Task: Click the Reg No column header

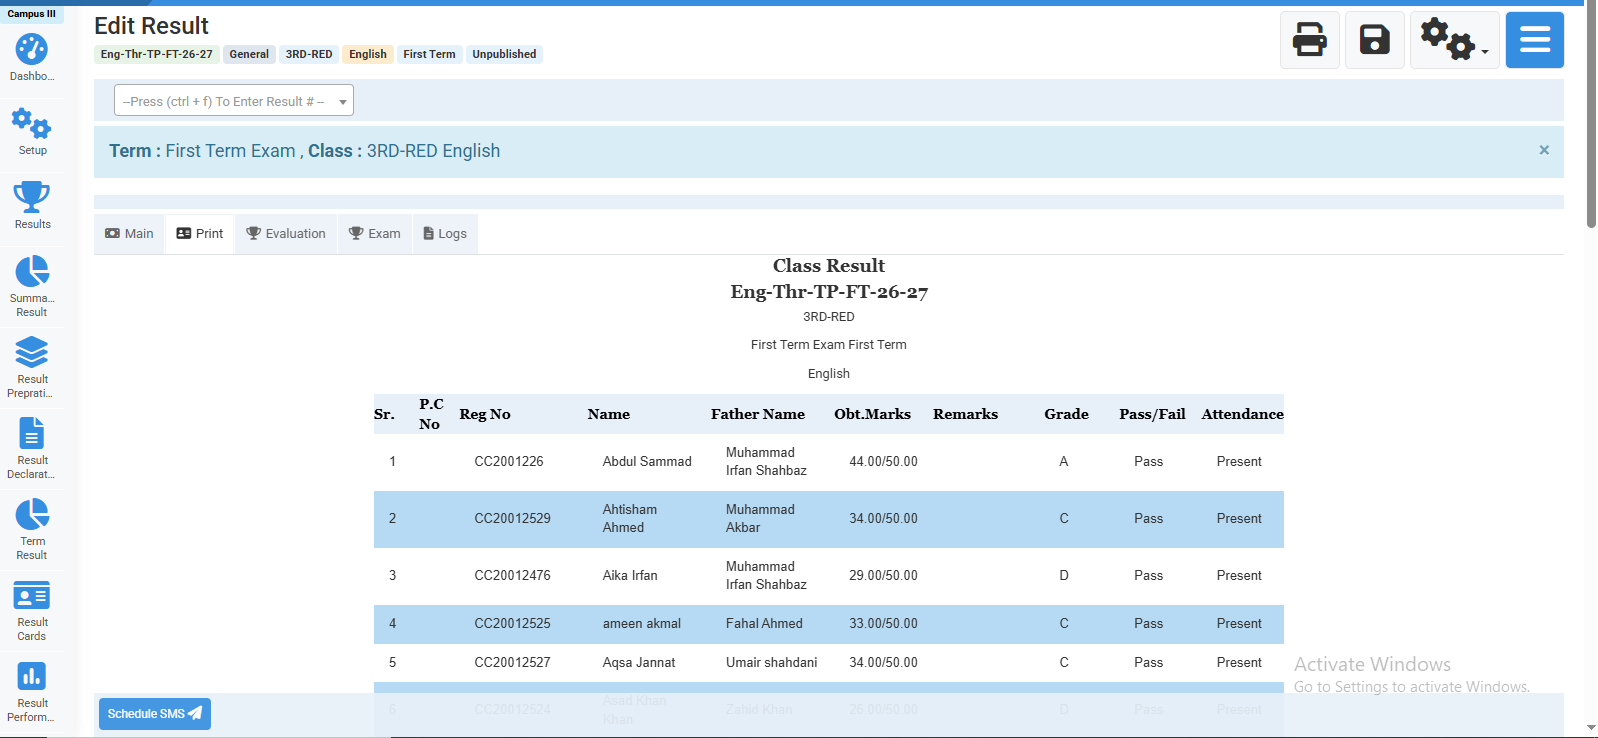Action: click(485, 414)
